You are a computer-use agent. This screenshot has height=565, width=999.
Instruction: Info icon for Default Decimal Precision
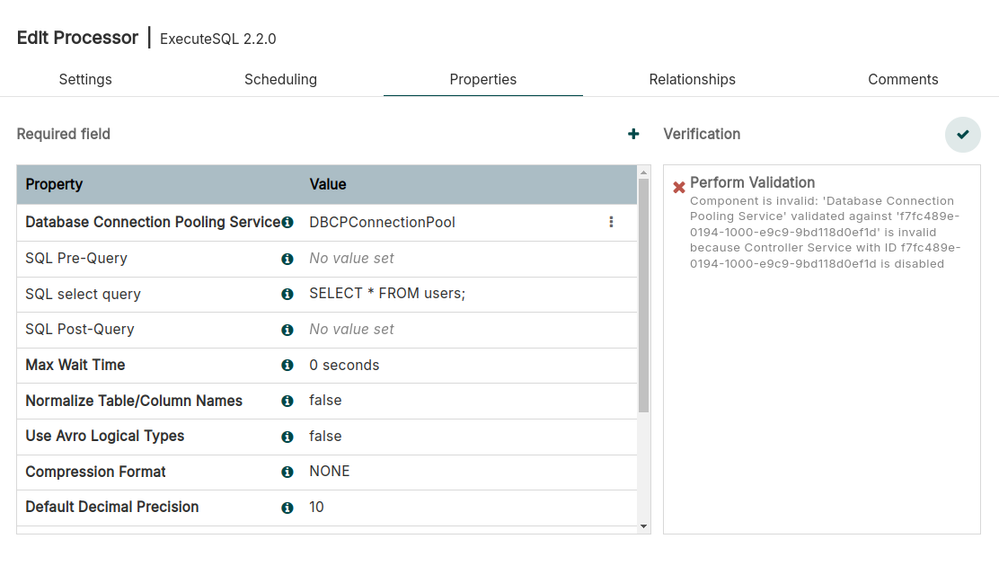point(287,508)
